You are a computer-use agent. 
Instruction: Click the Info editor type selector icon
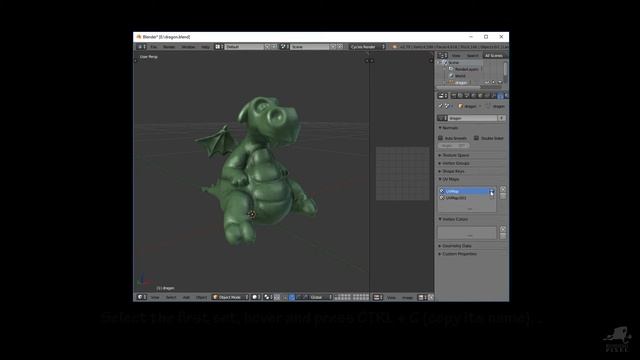(x=141, y=47)
